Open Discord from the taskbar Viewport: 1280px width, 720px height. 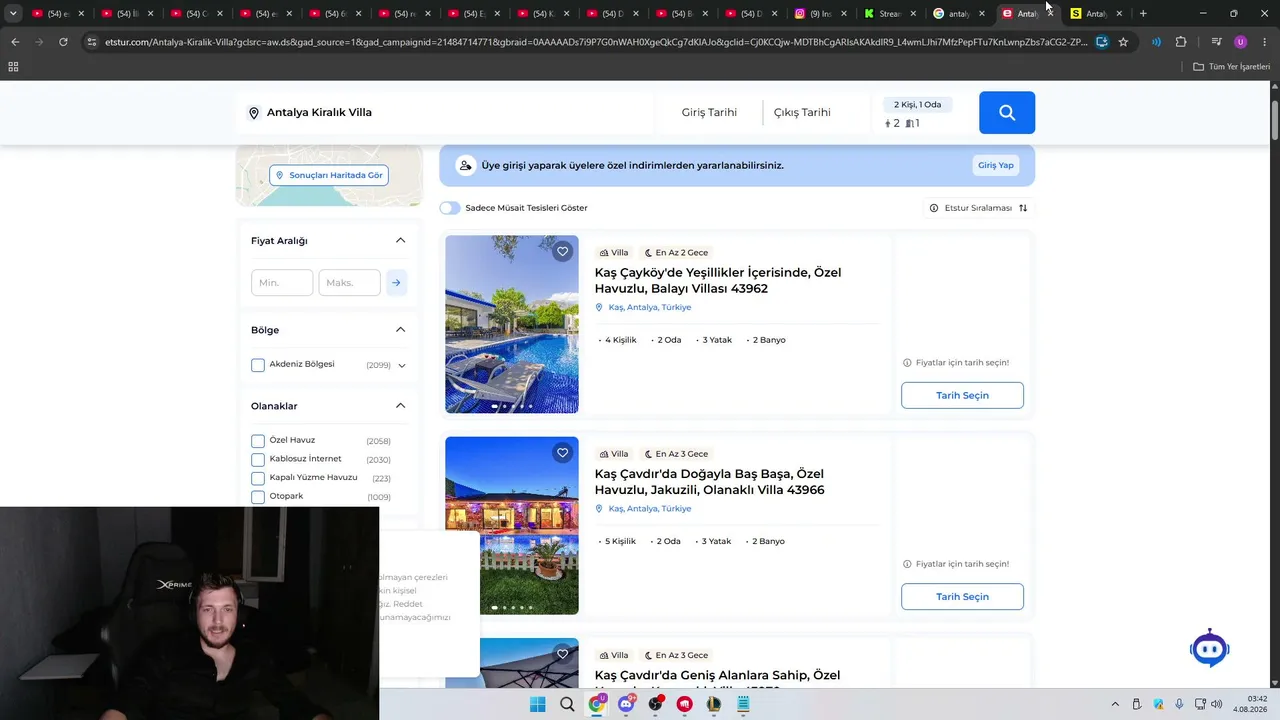coord(626,704)
